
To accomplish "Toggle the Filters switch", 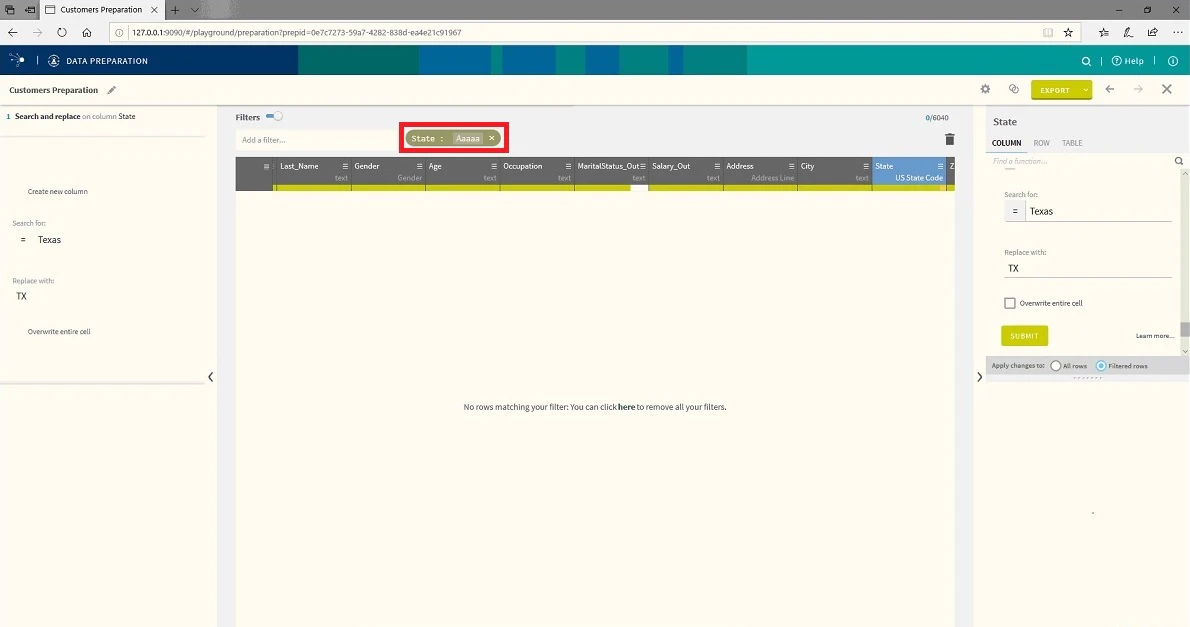I will click(274, 116).
